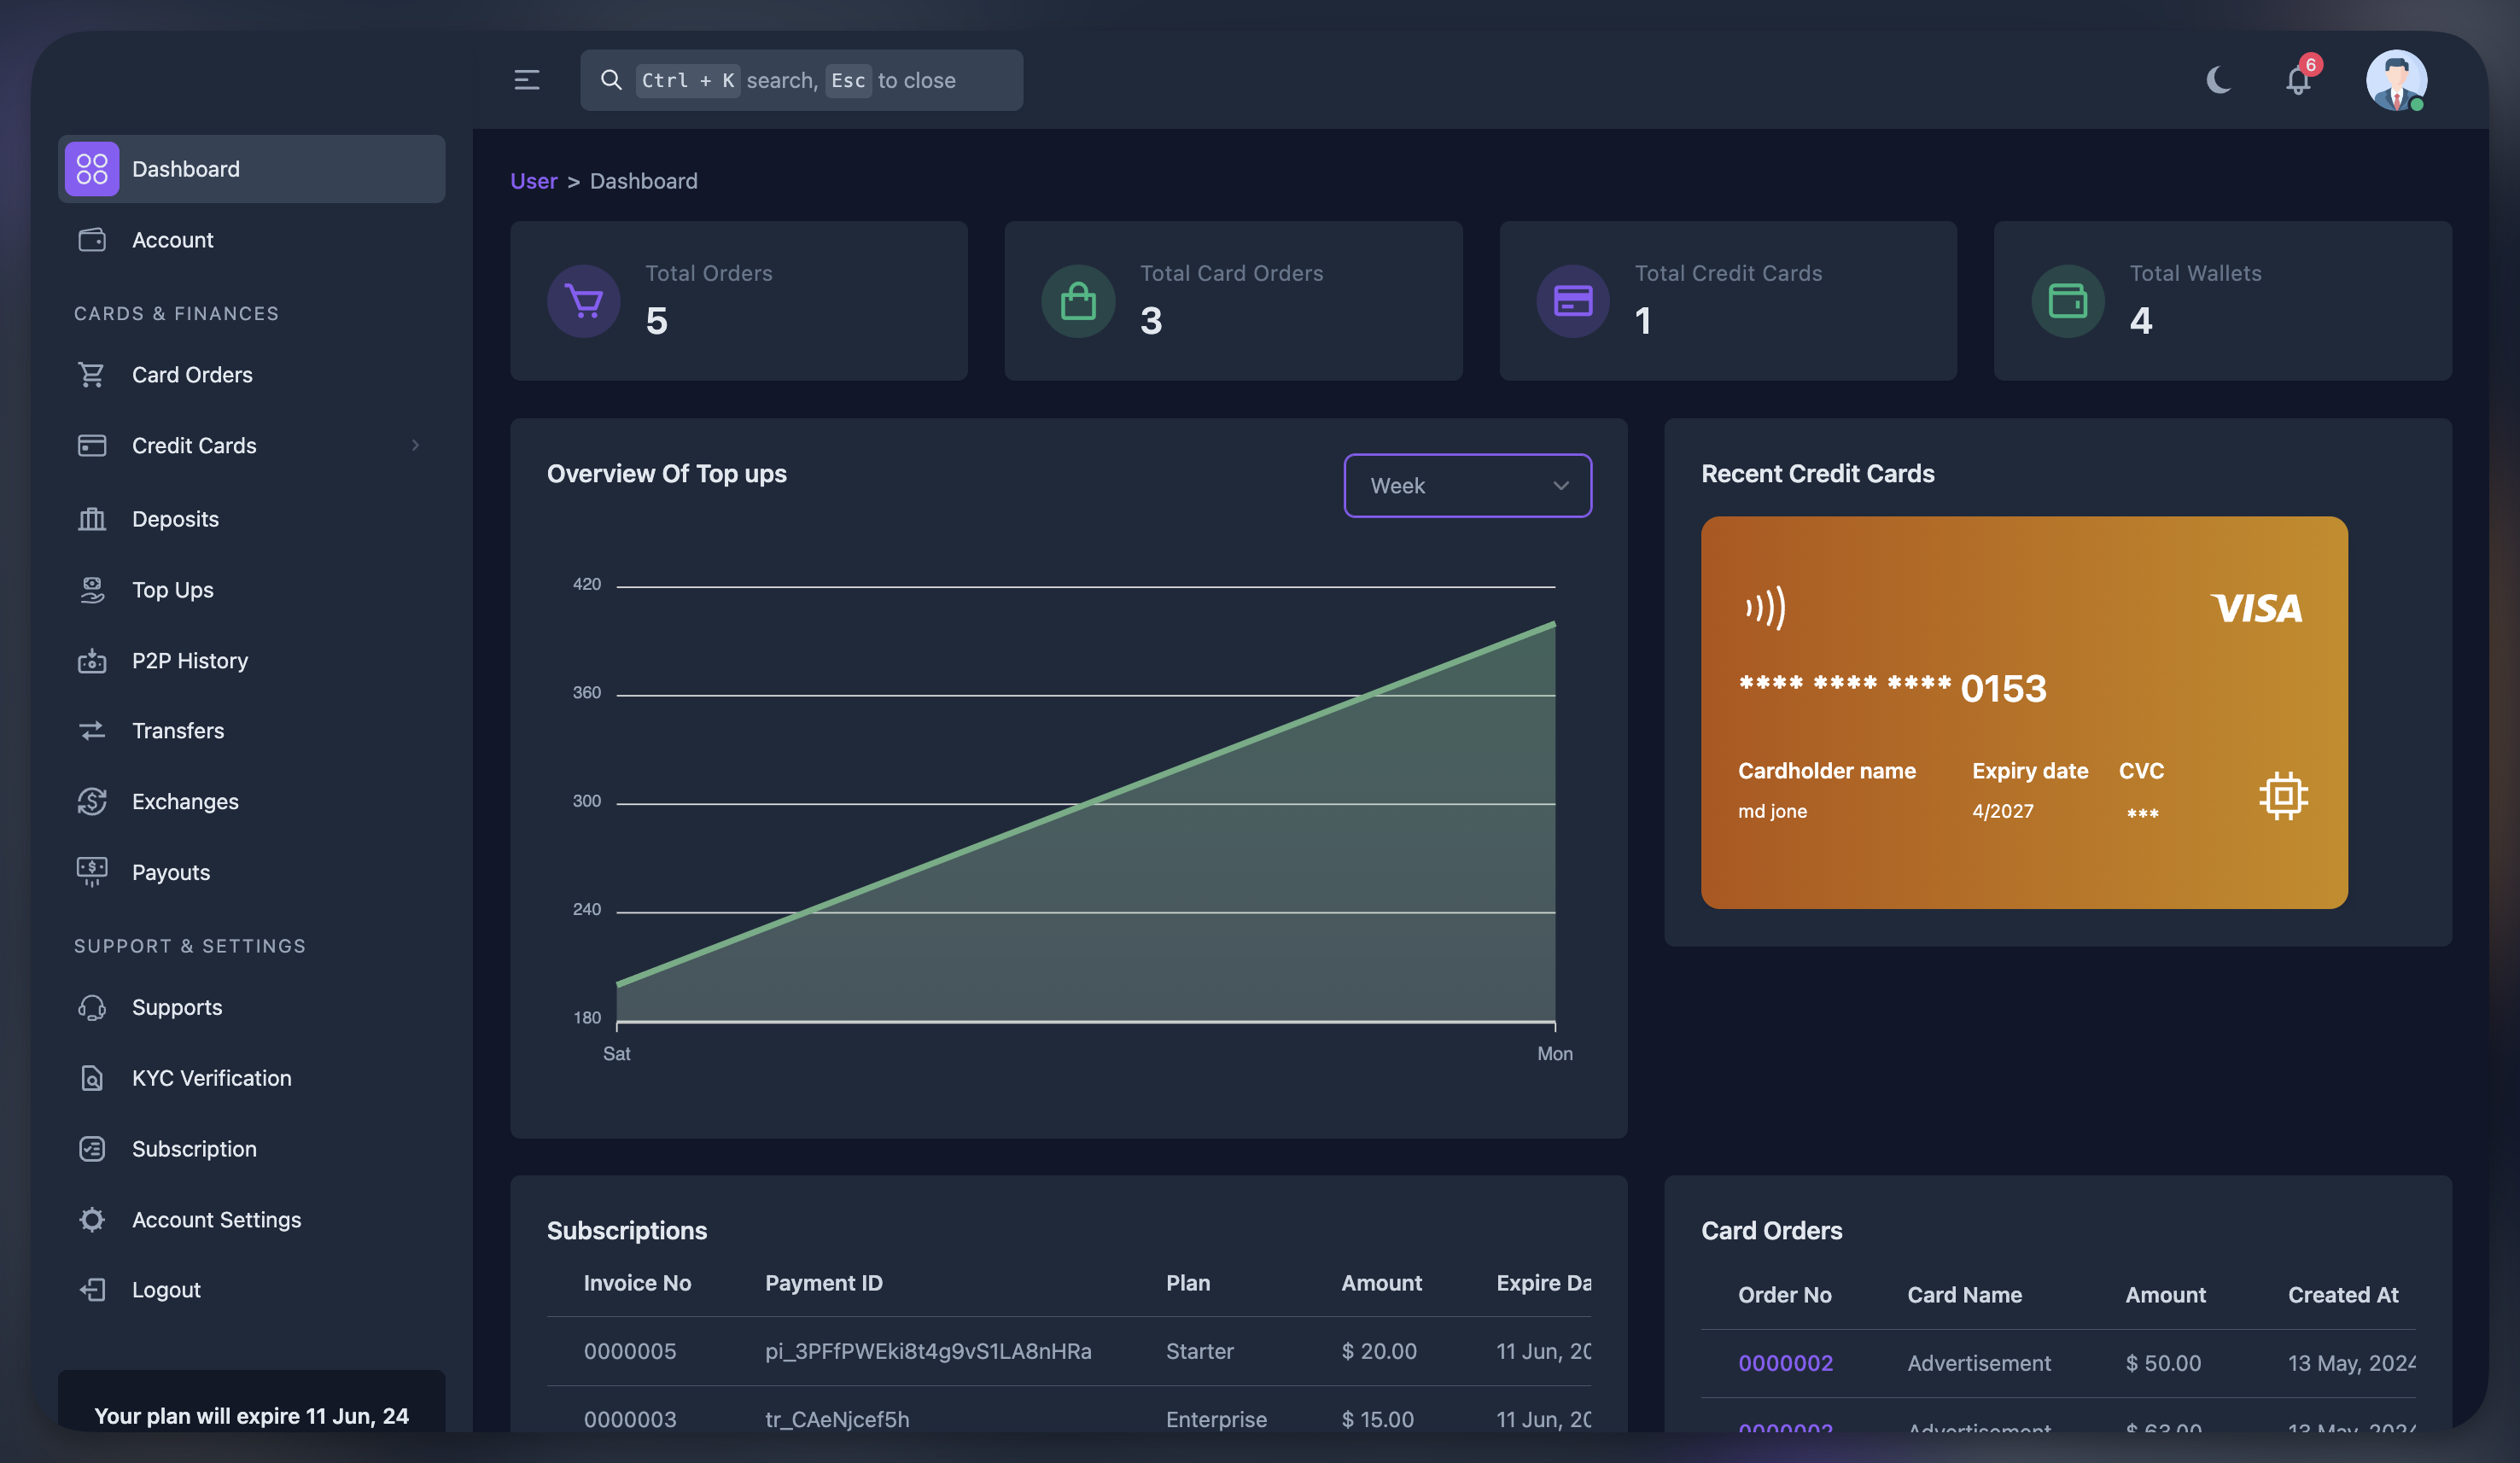Toggle dark mode moon icon
2520x1463 pixels.
[x=2218, y=80]
